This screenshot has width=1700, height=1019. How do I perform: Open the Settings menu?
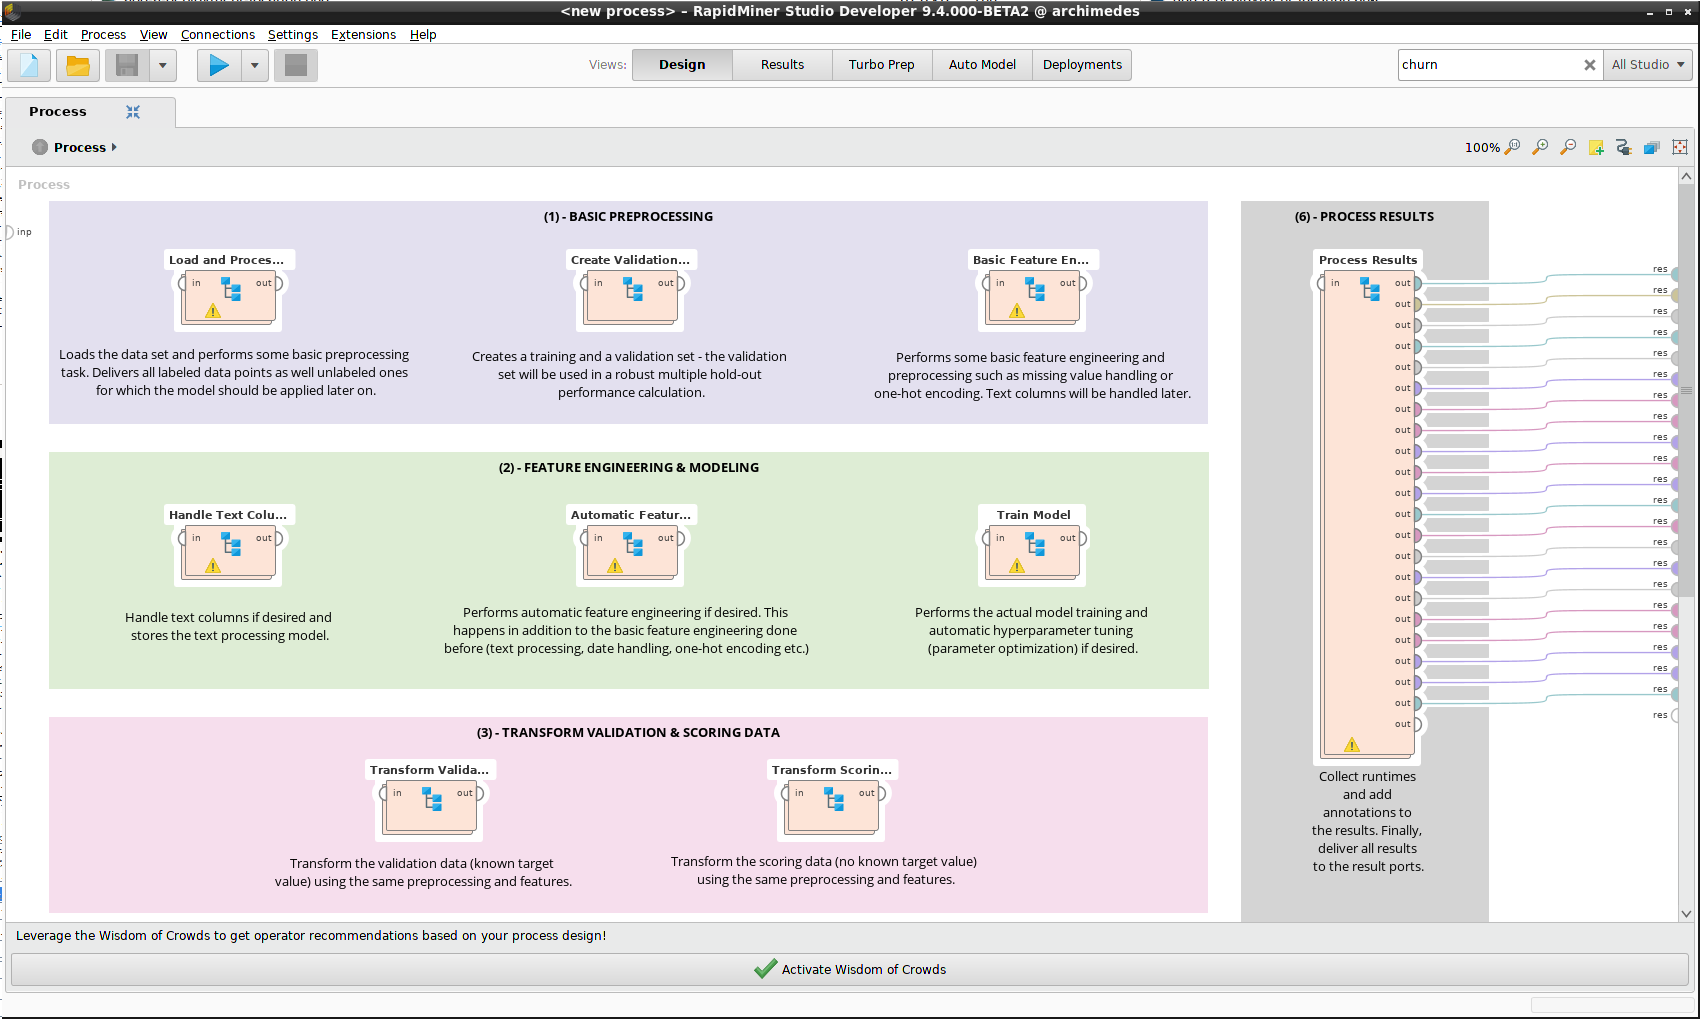click(x=293, y=34)
